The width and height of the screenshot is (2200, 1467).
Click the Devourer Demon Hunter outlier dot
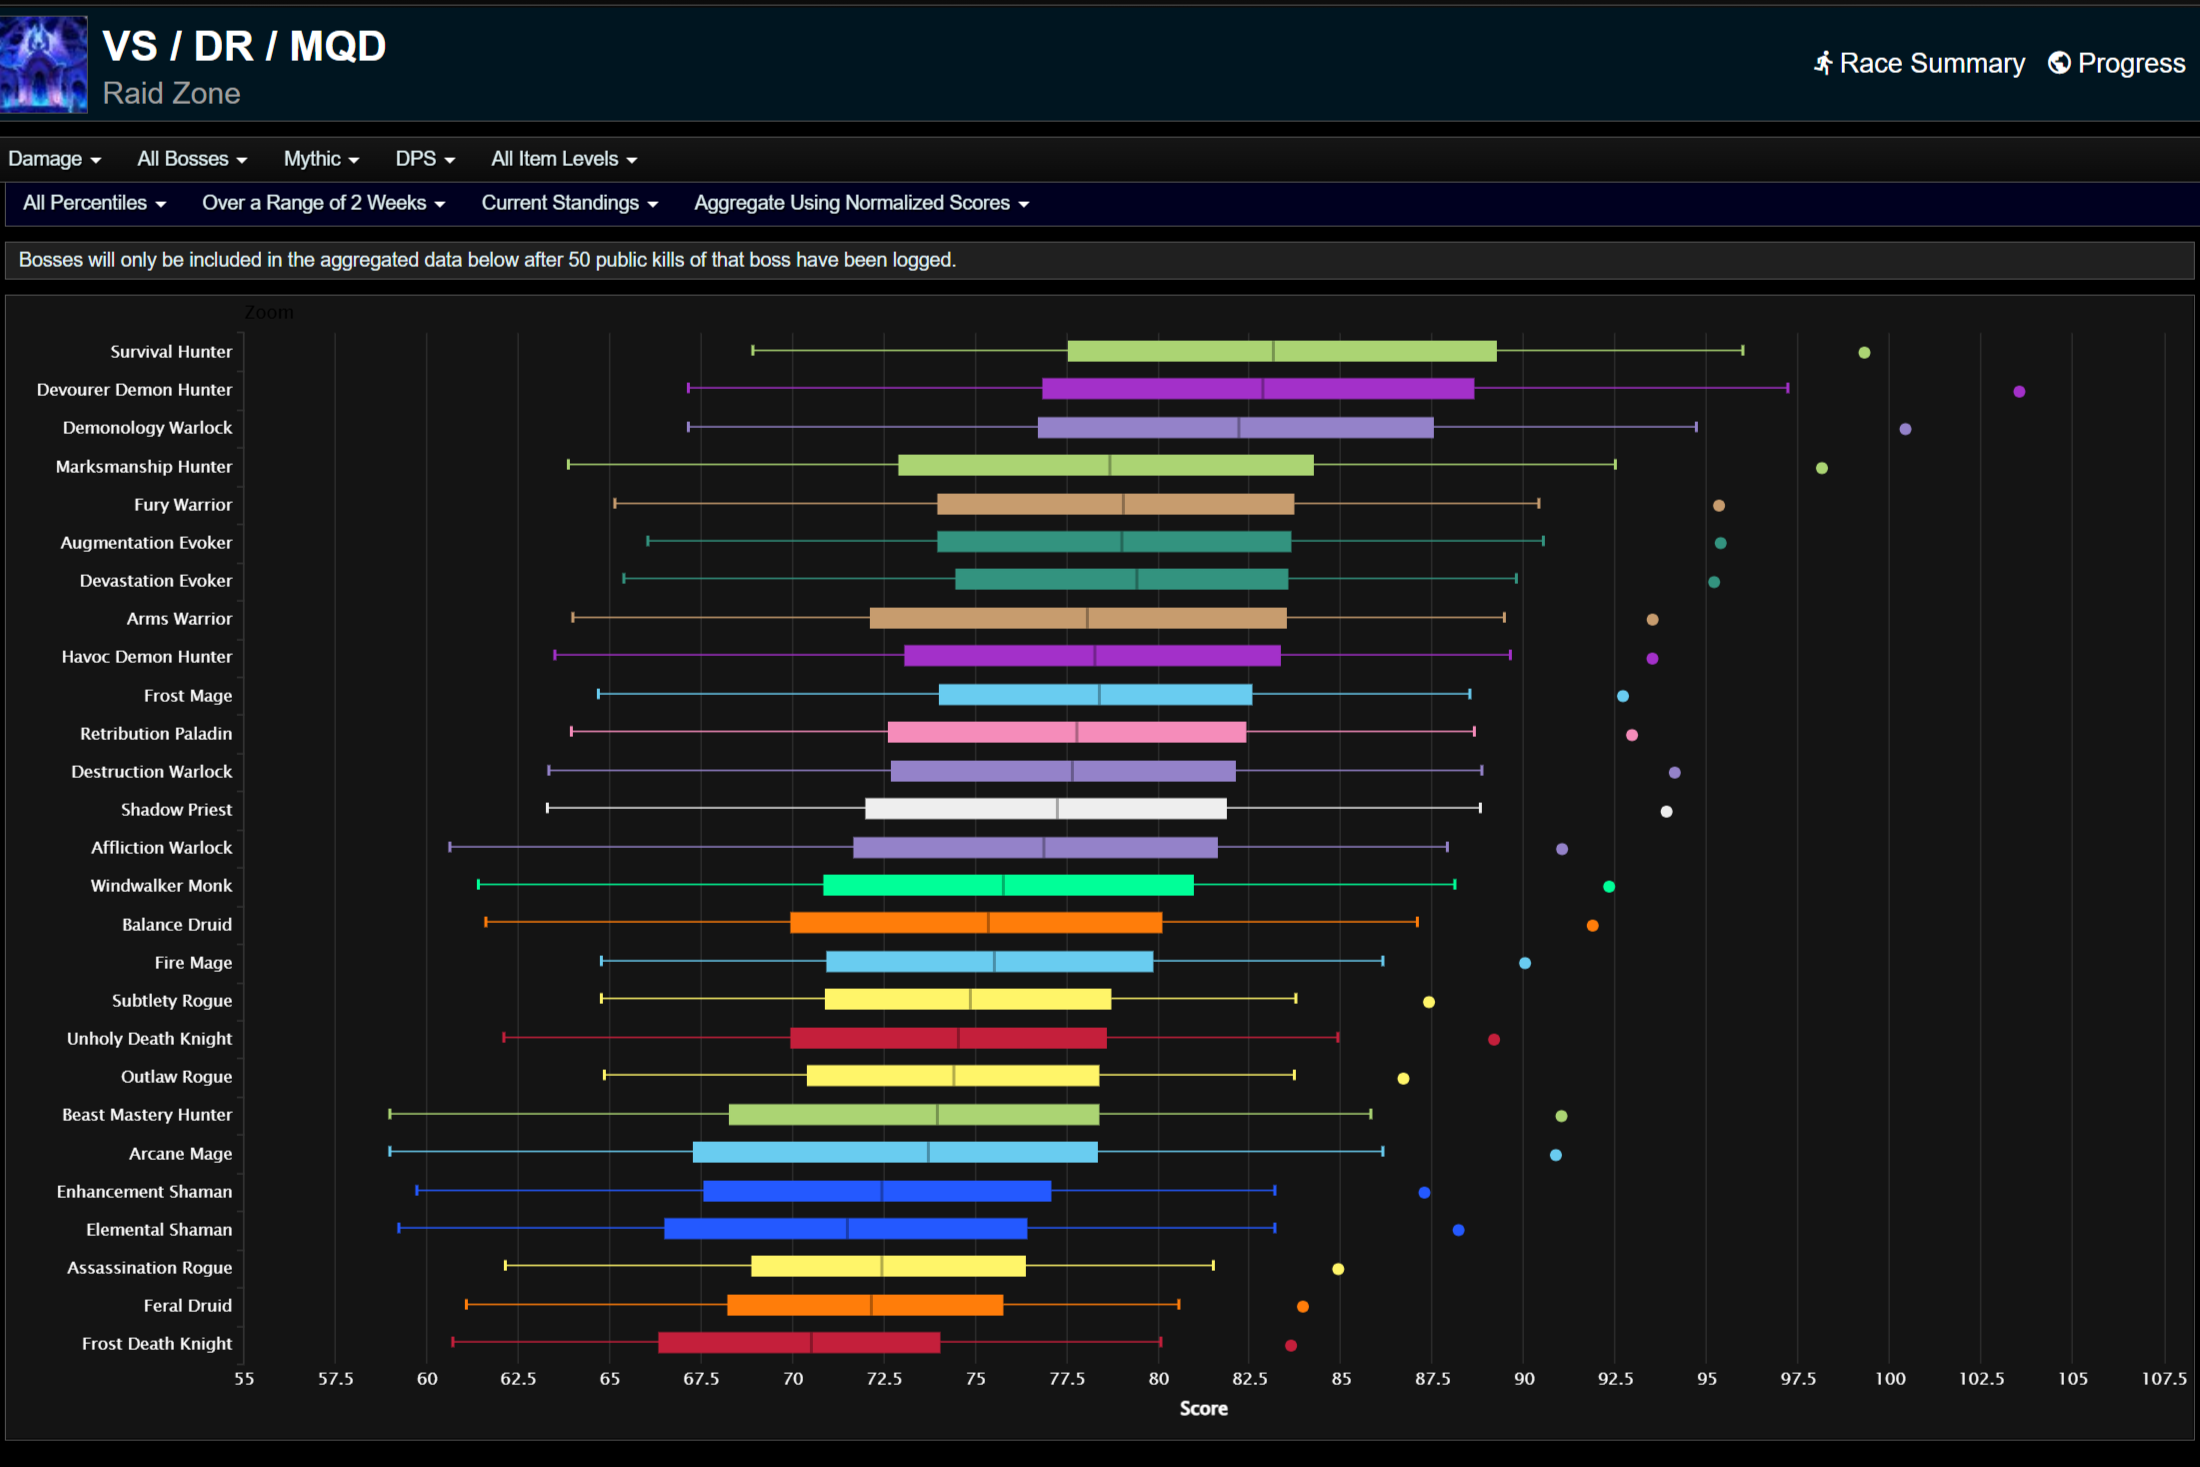(x=2019, y=391)
